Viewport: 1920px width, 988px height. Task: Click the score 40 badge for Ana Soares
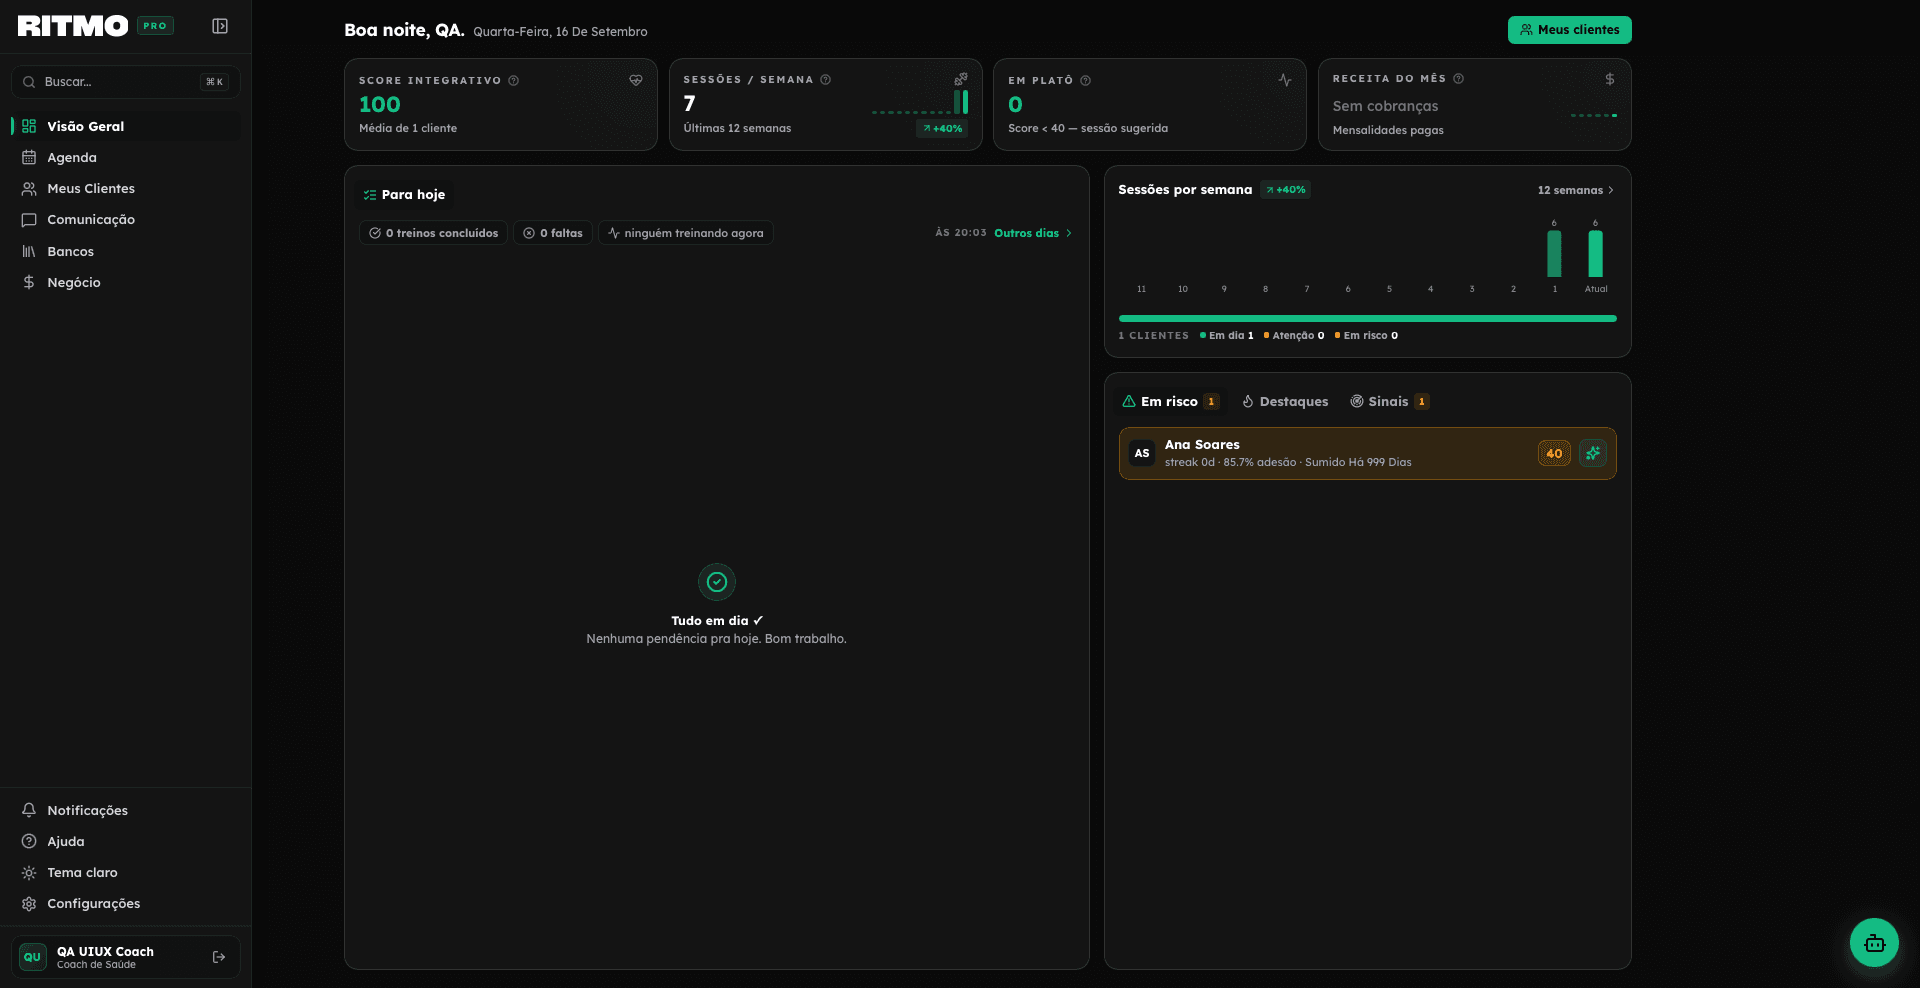1554,453
